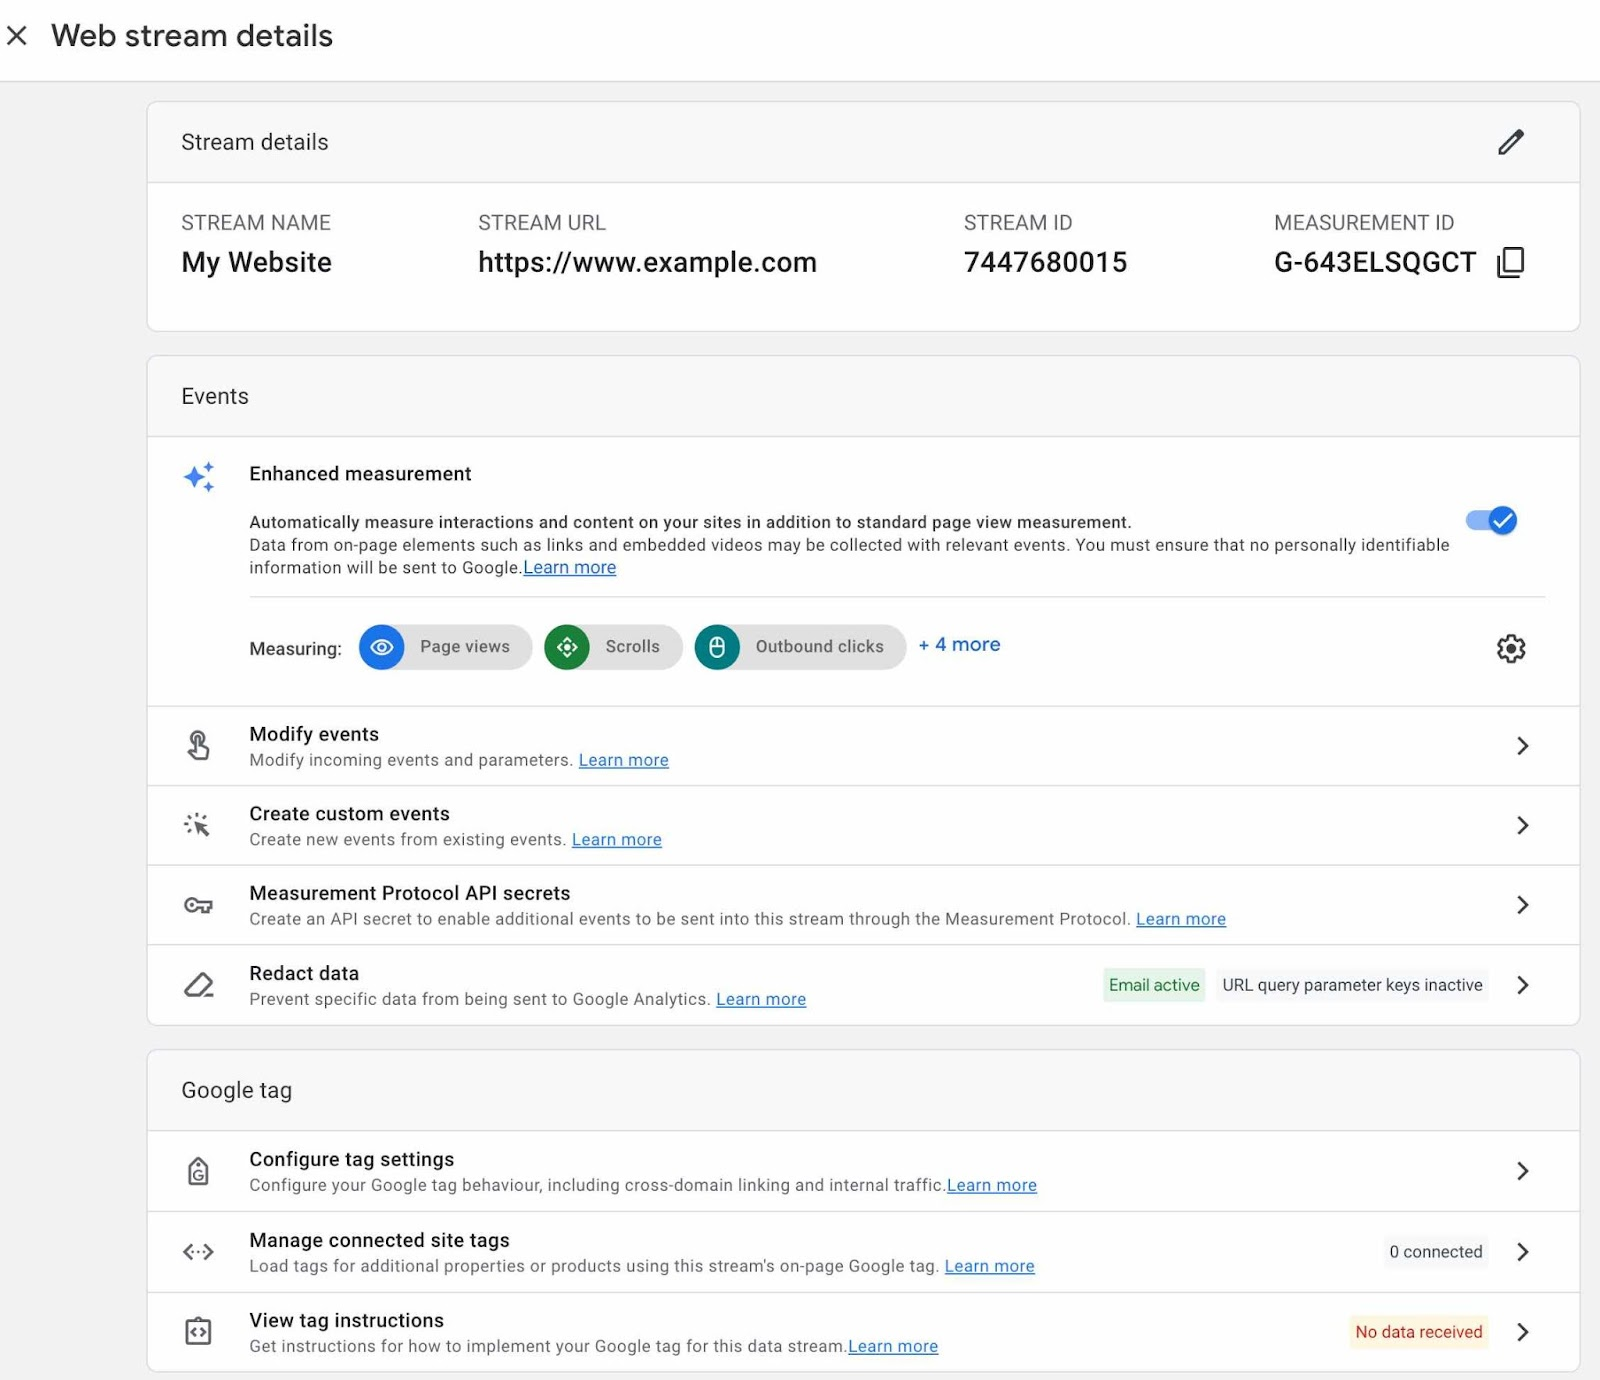Click the Measurement Protocol key icon
1600x1380 pixels.
198,905
